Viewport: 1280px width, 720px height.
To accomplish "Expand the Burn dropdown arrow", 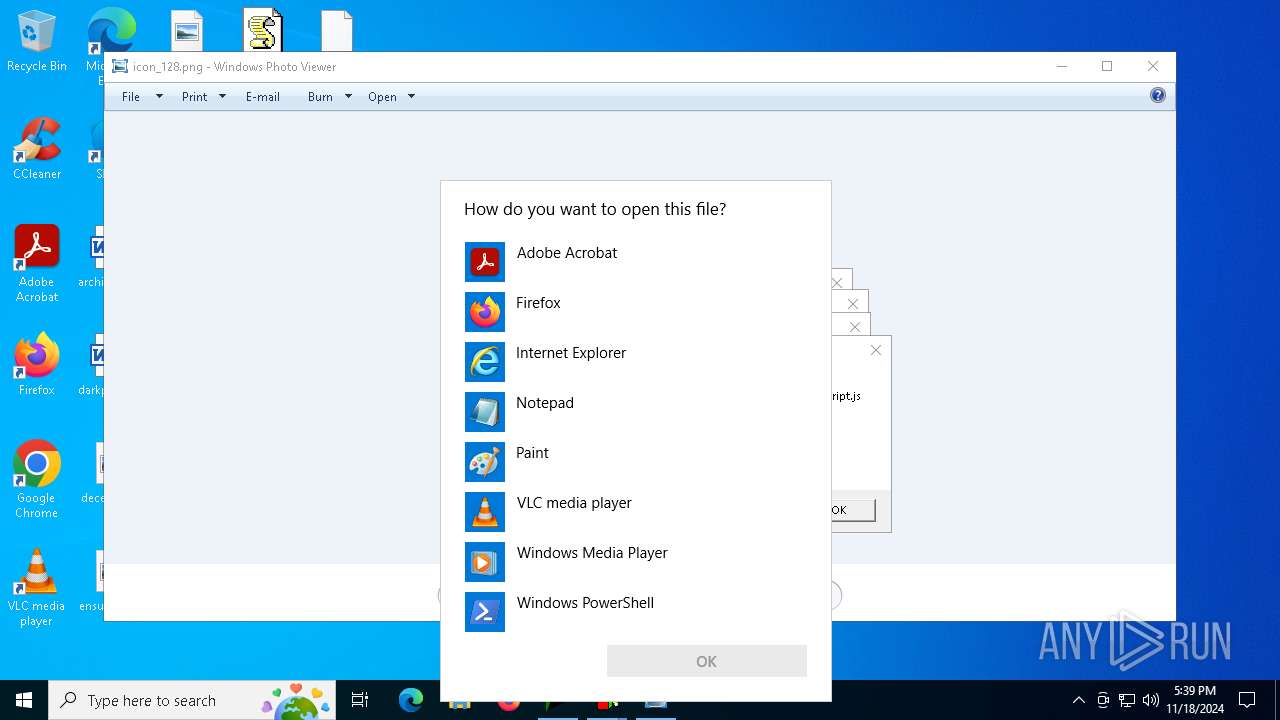I will [348, 97].
